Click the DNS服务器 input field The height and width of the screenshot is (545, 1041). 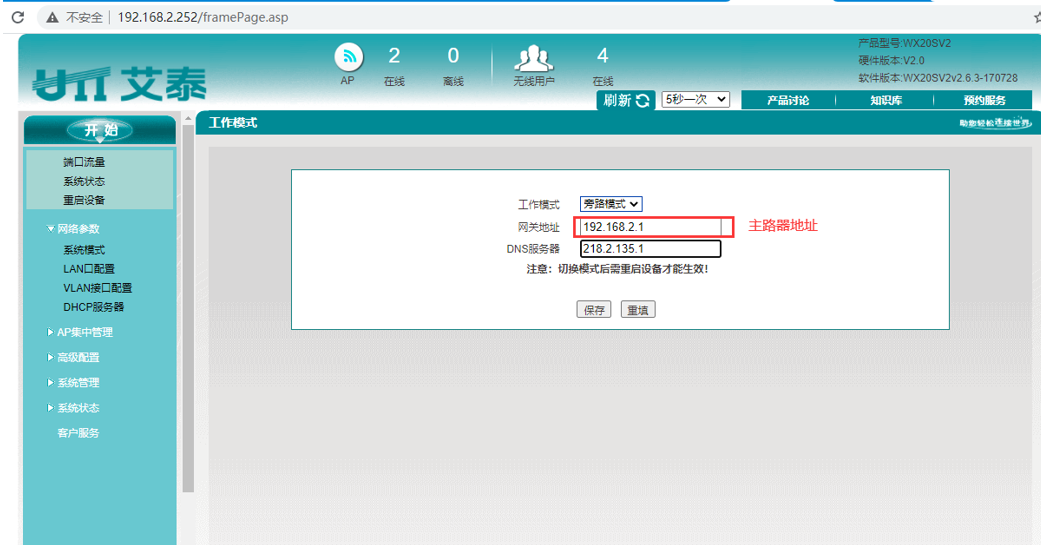click(649, 249)
